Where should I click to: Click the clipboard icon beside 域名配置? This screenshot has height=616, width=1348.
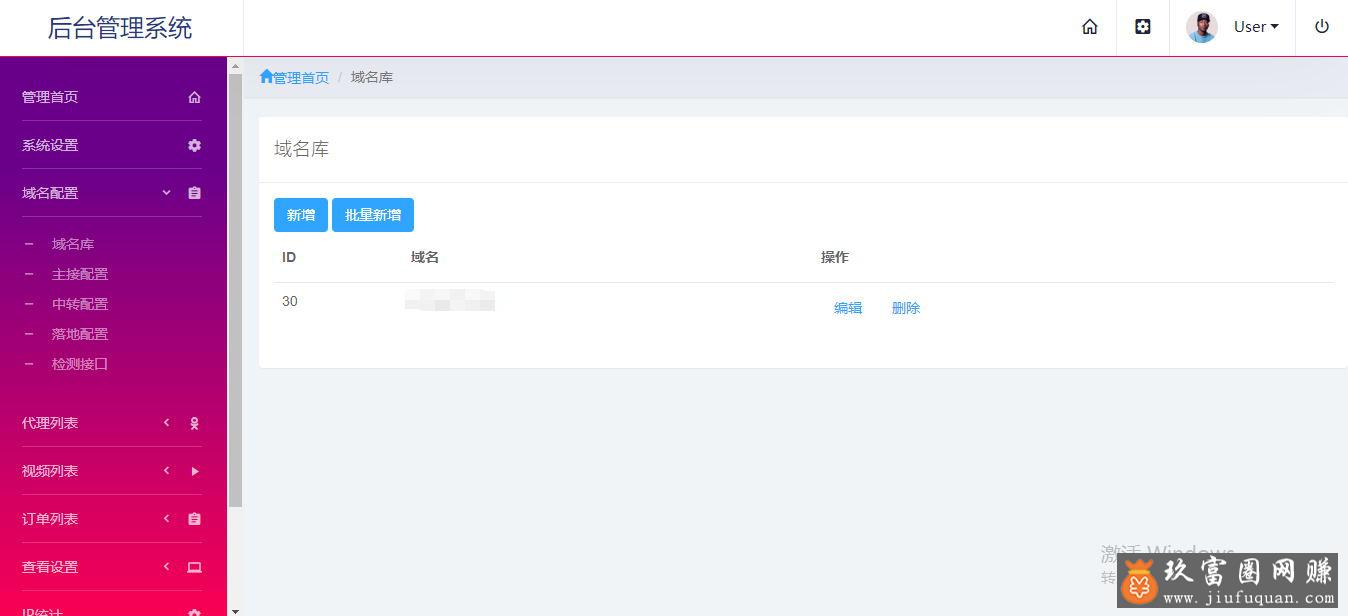pyautogui.click(x=194, y=193)
